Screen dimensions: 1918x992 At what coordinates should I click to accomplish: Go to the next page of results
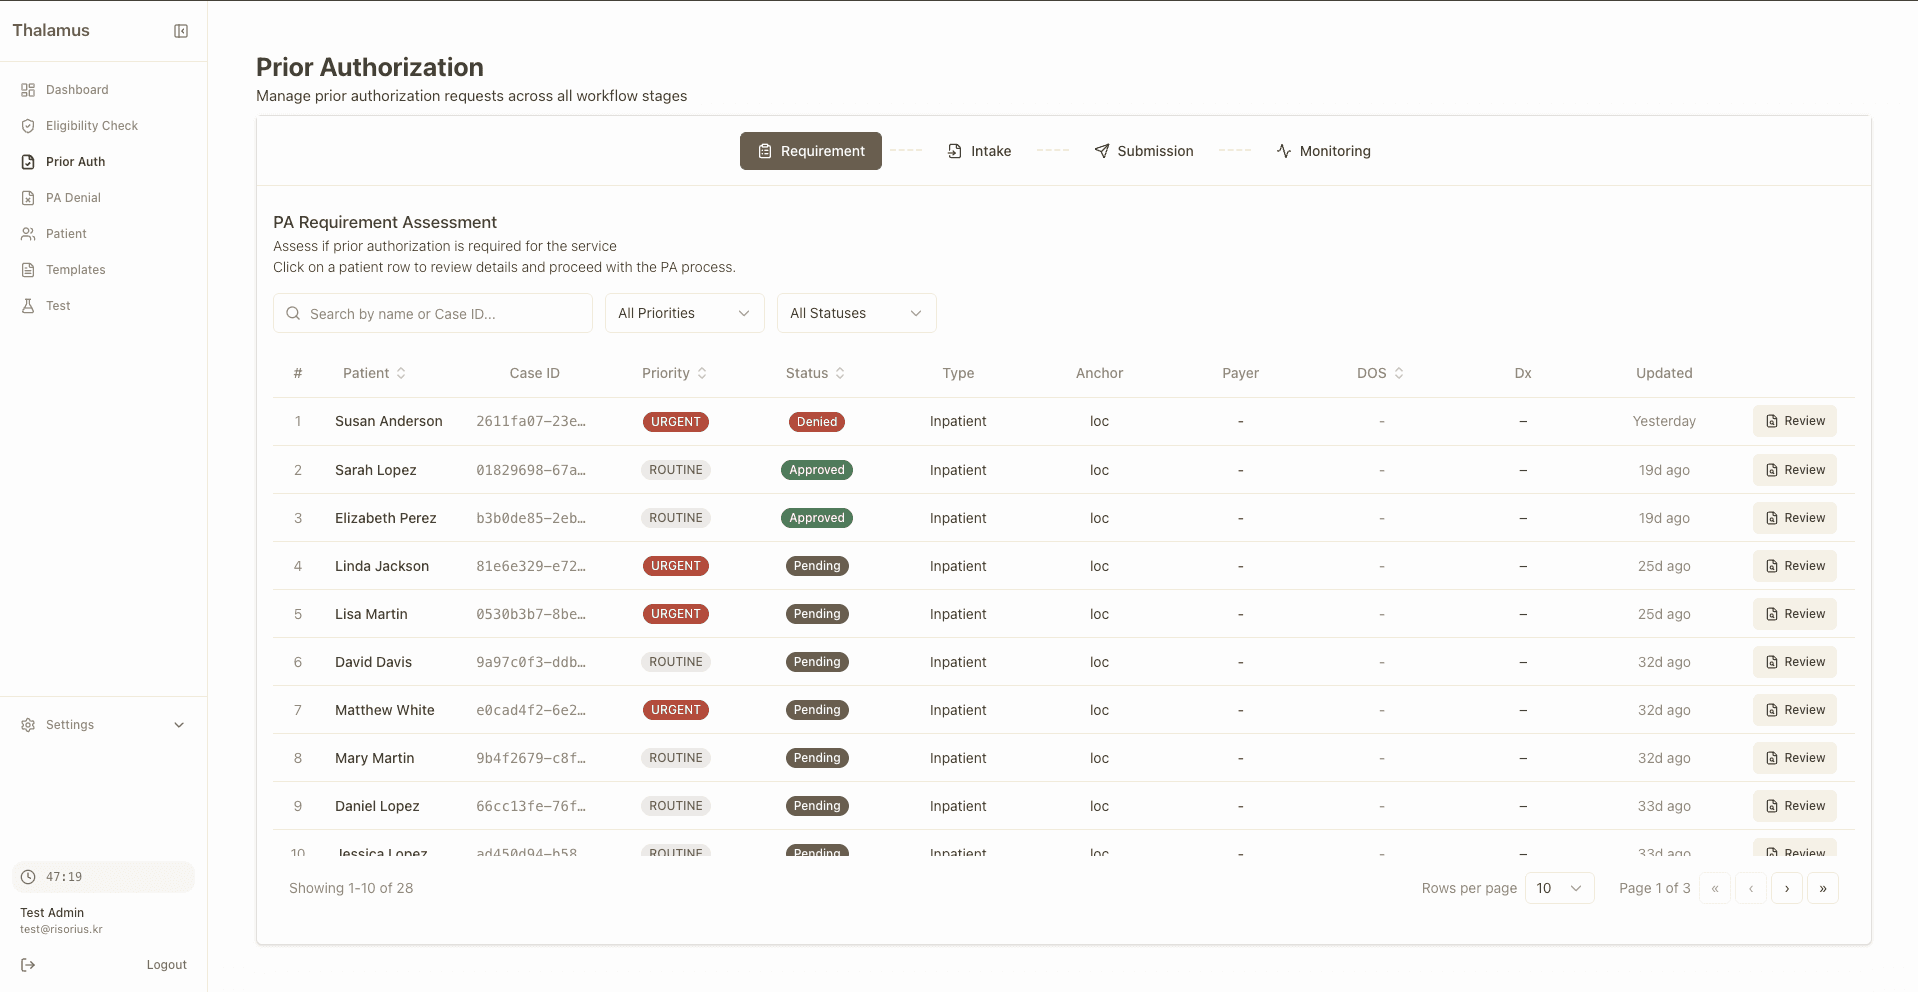[1787, 888]
